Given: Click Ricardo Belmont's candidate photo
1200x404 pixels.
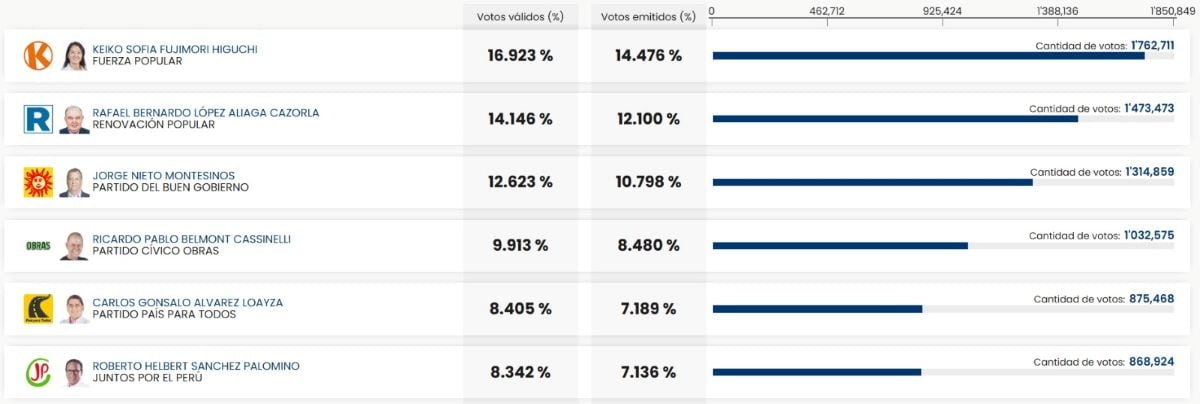Looking at the screenshot, I should coord(74,245).
